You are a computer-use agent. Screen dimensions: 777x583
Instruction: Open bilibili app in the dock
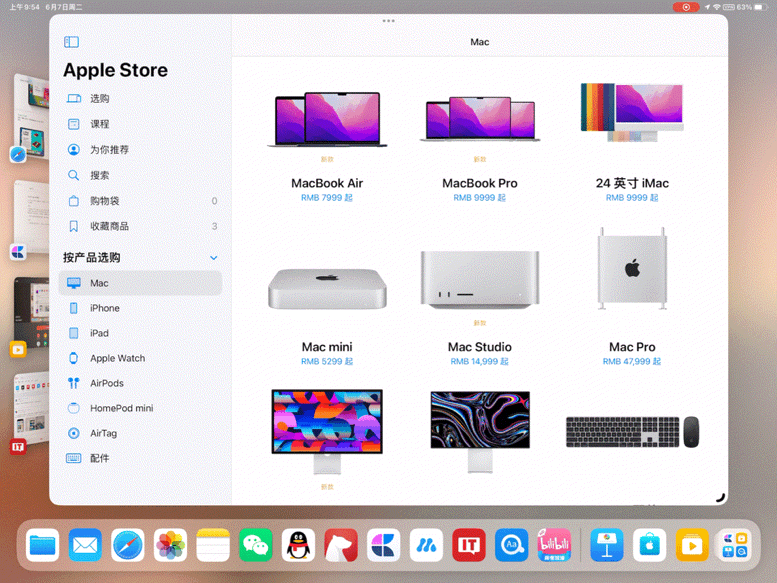coord(554,545)
